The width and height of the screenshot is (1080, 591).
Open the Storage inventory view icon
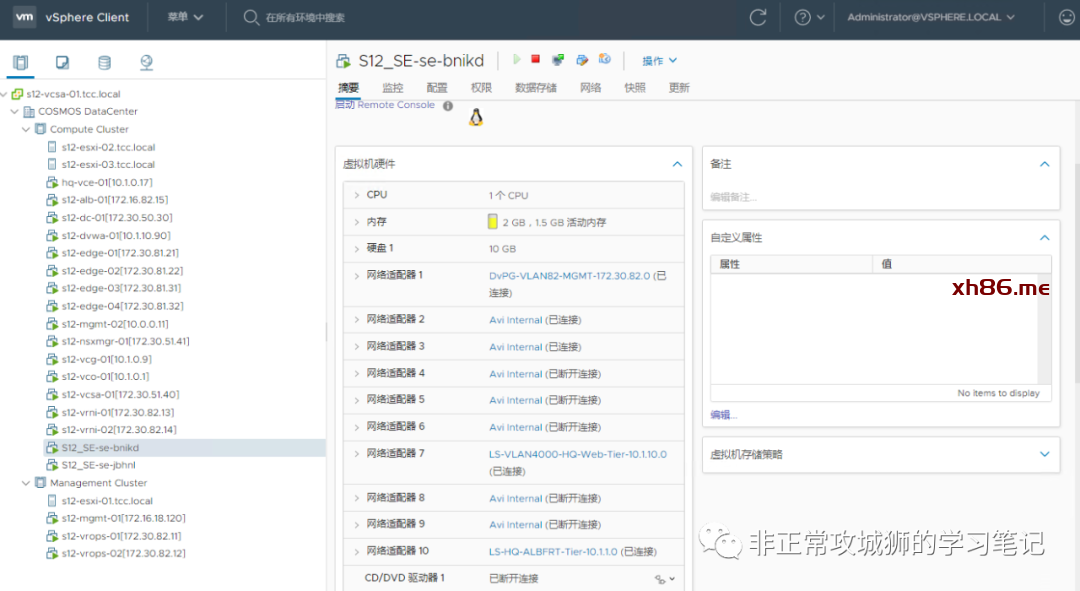[104, 63]
